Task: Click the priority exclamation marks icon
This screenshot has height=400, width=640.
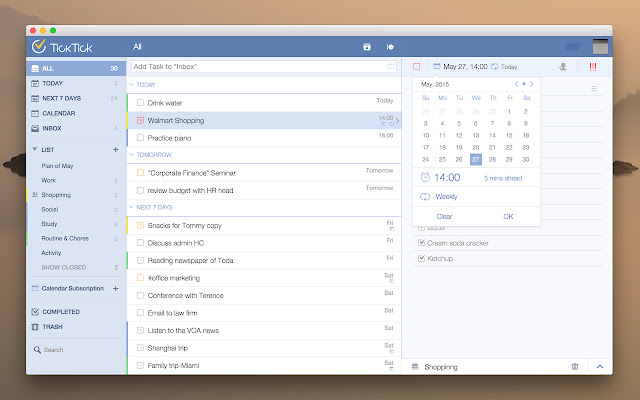Action: pyautogui.click(x=594, y=66)
